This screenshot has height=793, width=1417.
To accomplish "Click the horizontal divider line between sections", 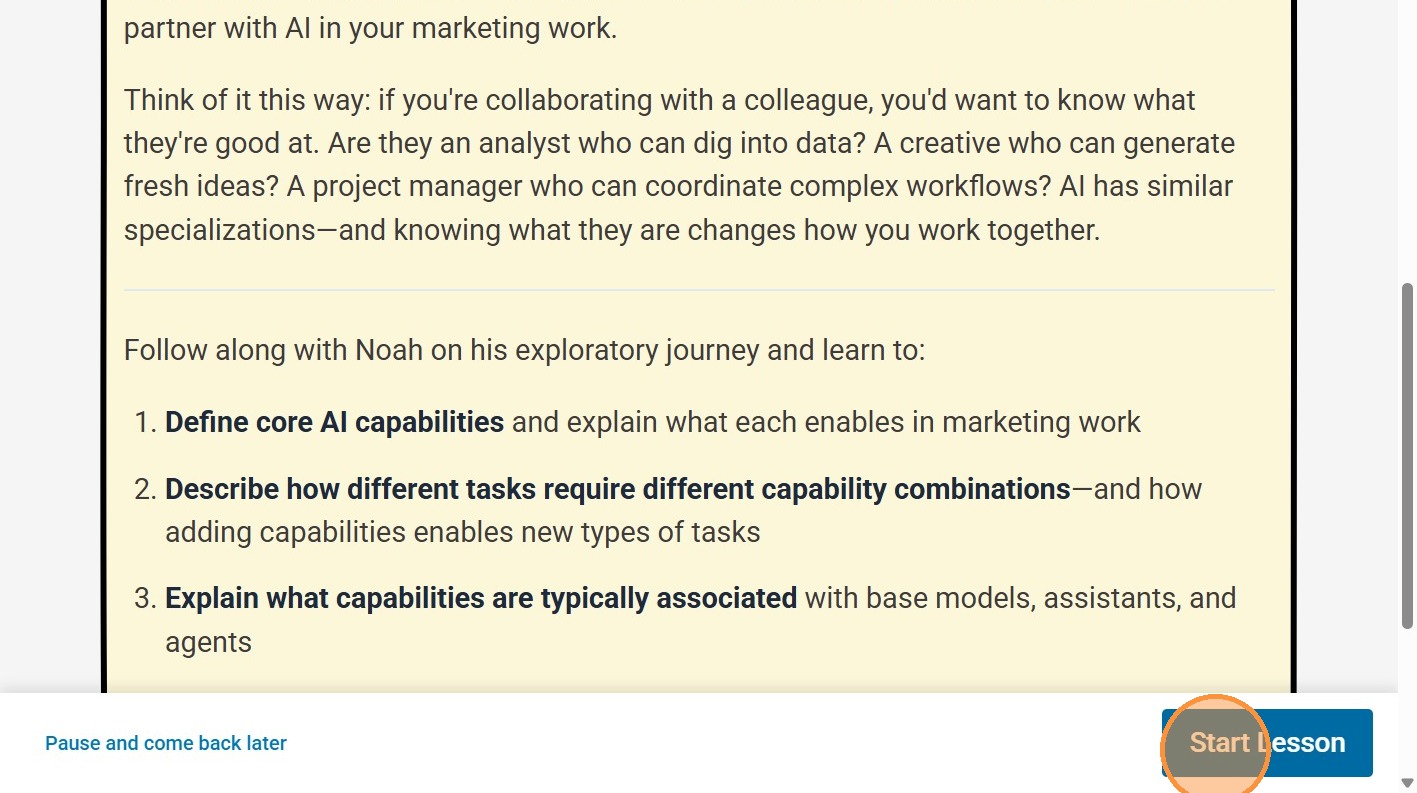I will tap(698, 290).
